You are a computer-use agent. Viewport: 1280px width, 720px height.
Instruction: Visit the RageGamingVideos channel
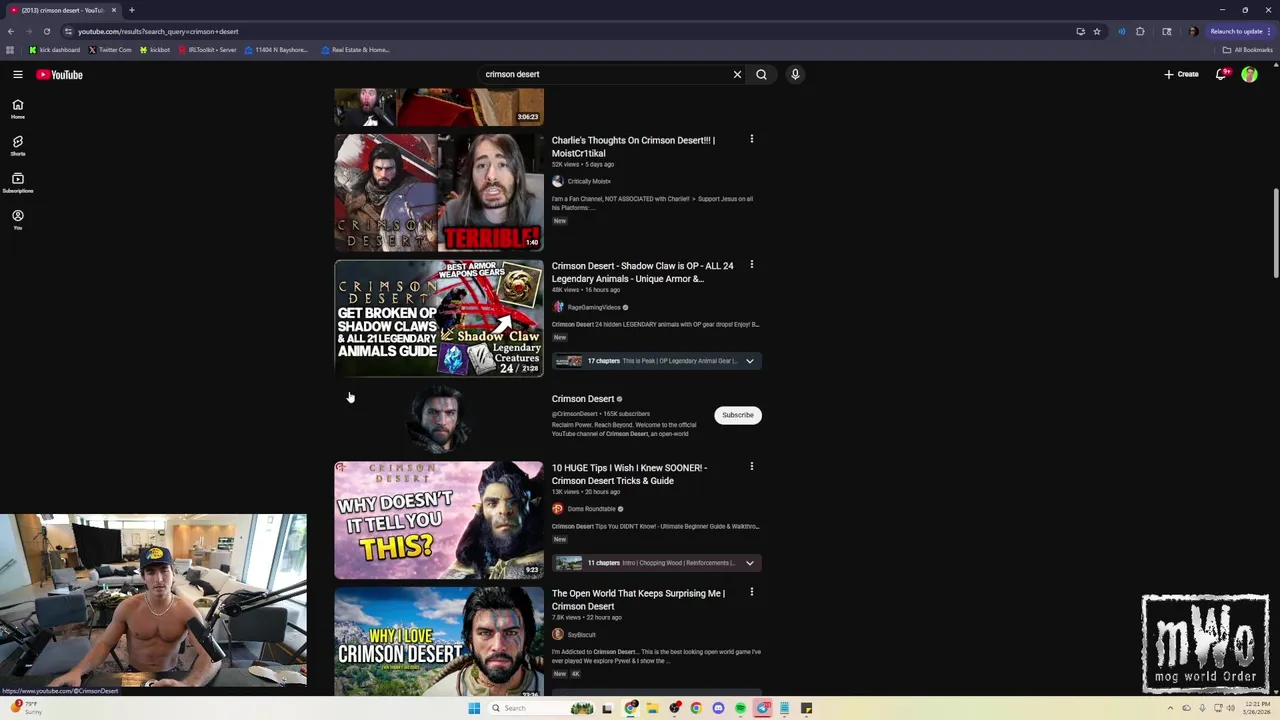coord(594,307)
